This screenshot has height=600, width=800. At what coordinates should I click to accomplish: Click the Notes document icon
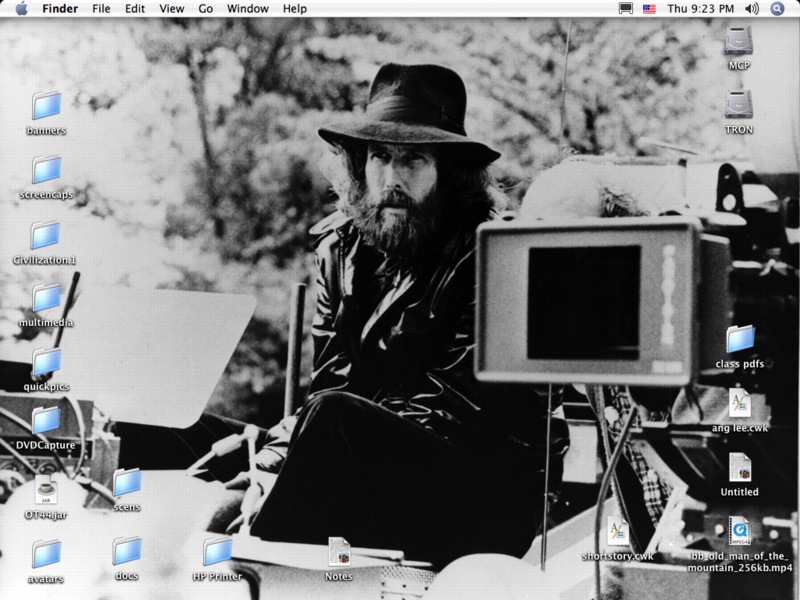point(339,552)
